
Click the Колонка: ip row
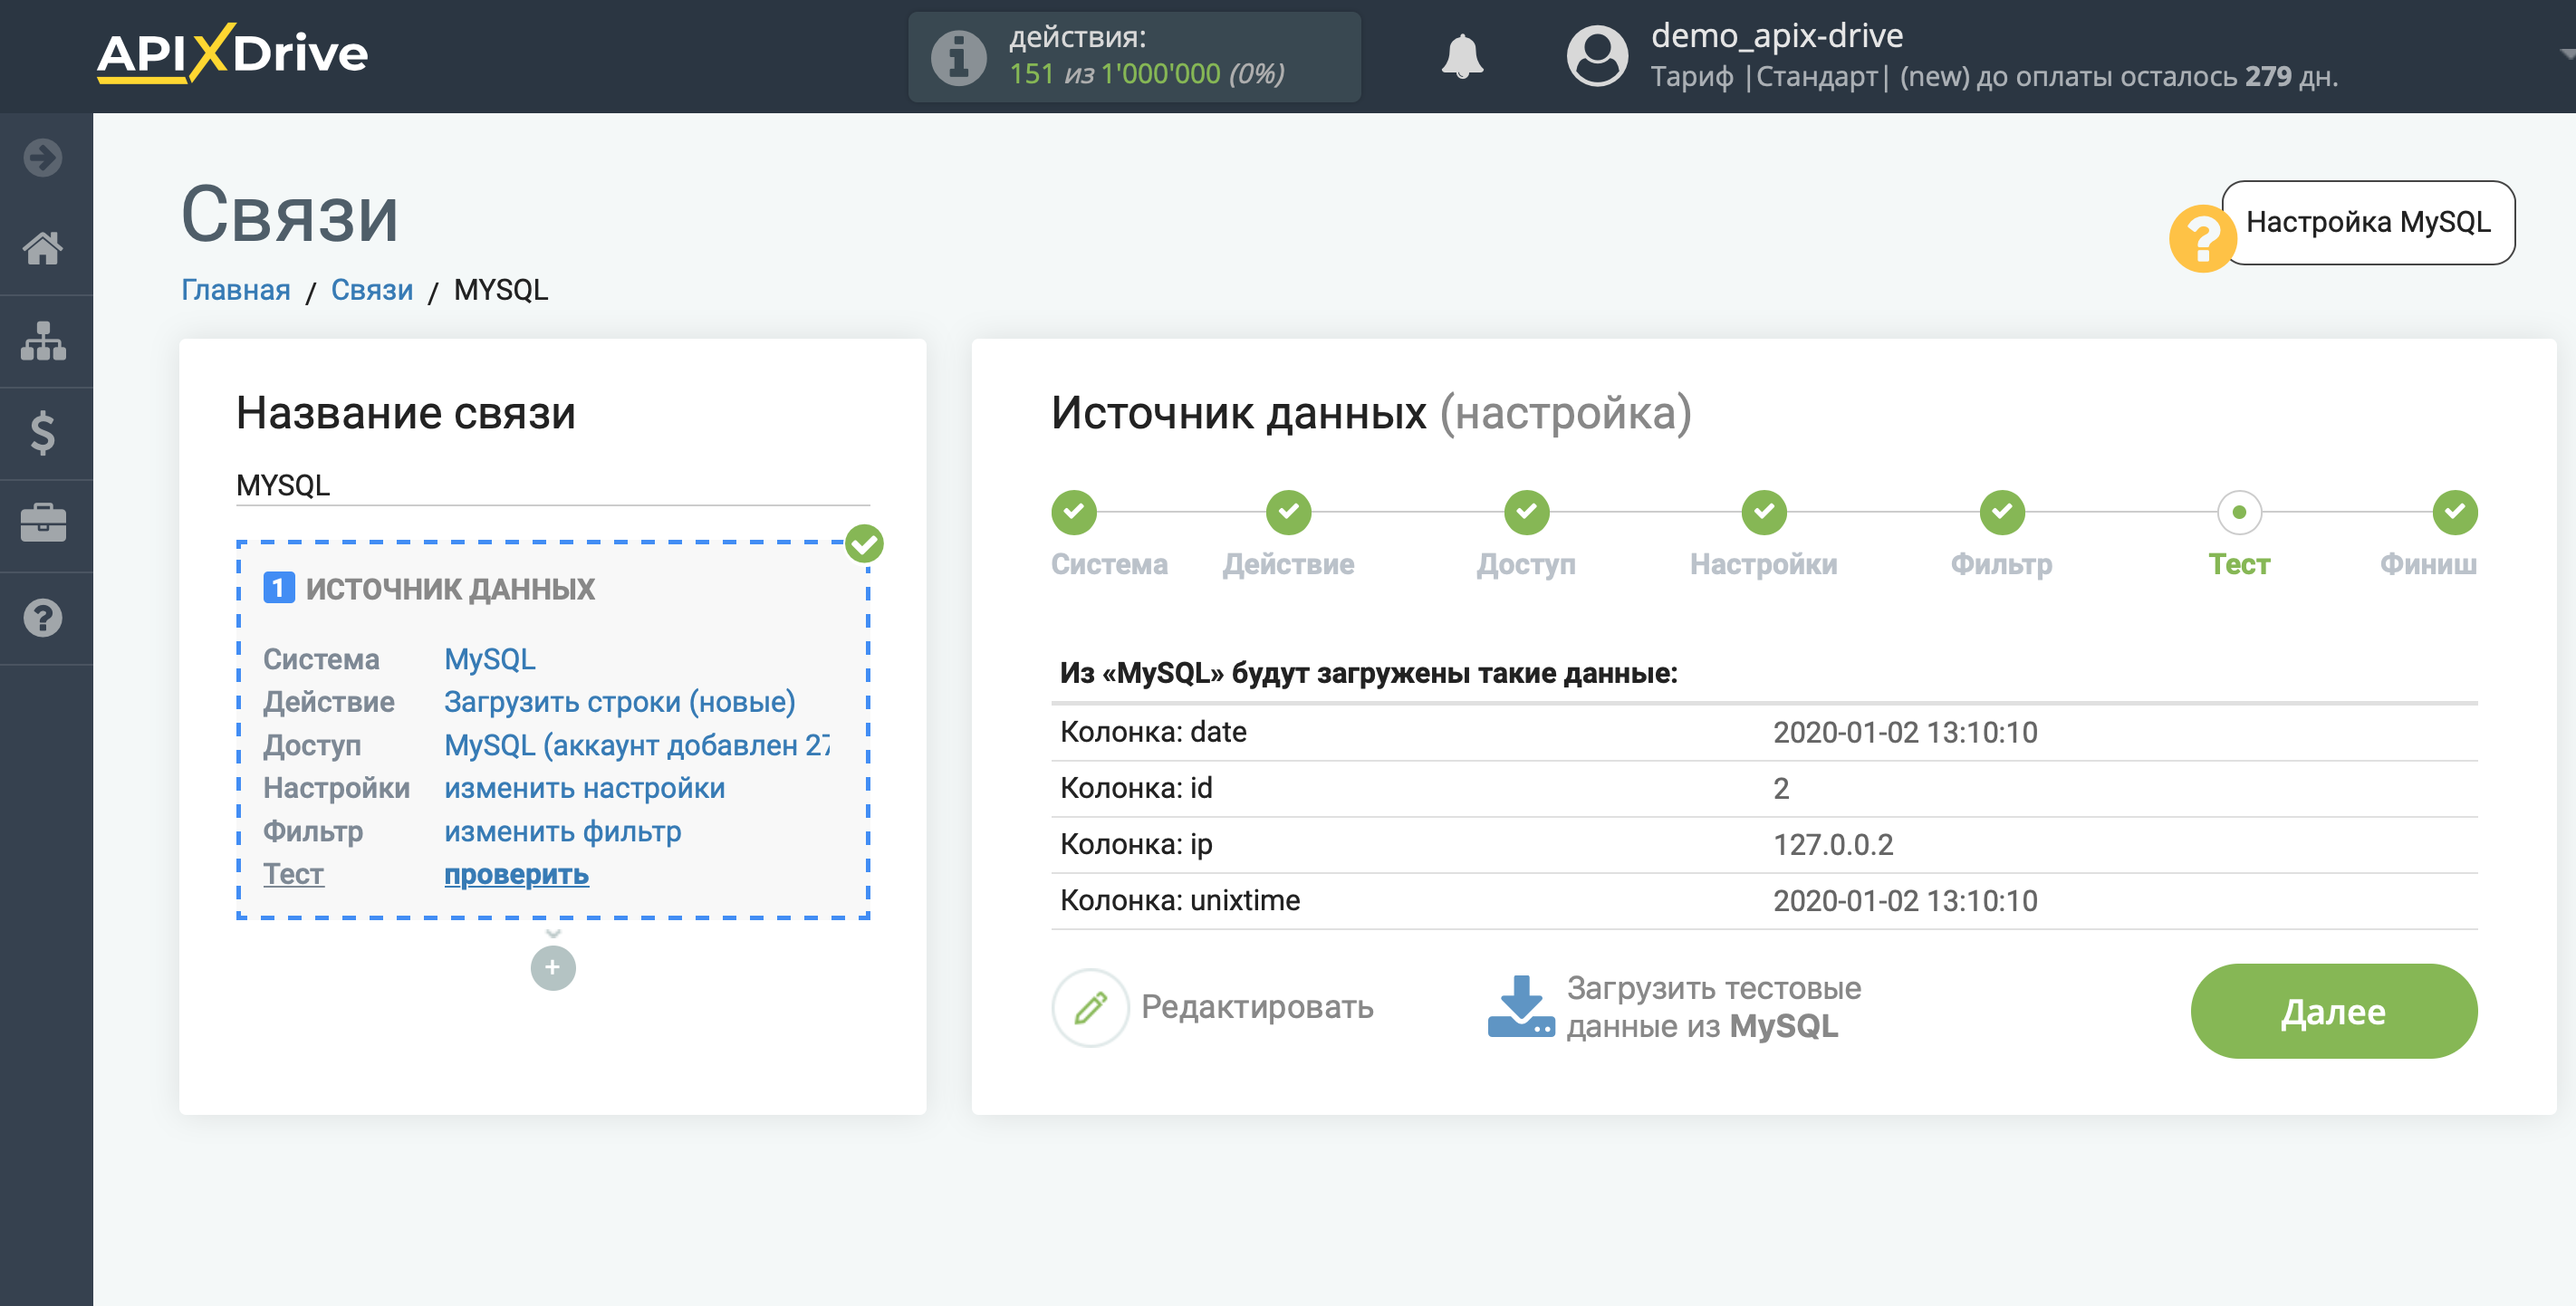point(1764,844)
